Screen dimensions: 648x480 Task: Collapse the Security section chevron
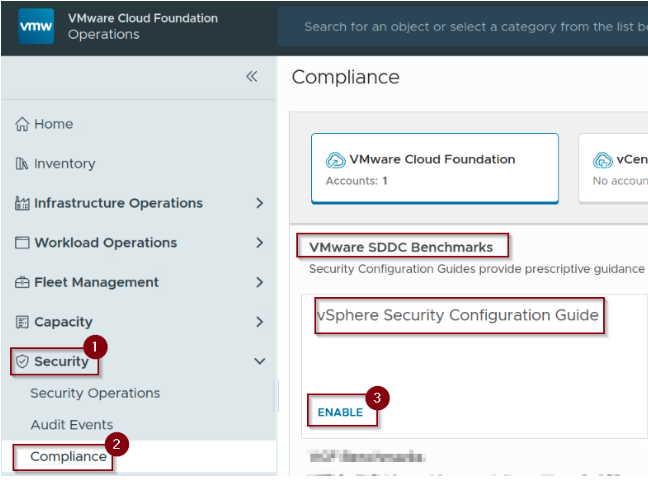[x=260, y=361]
